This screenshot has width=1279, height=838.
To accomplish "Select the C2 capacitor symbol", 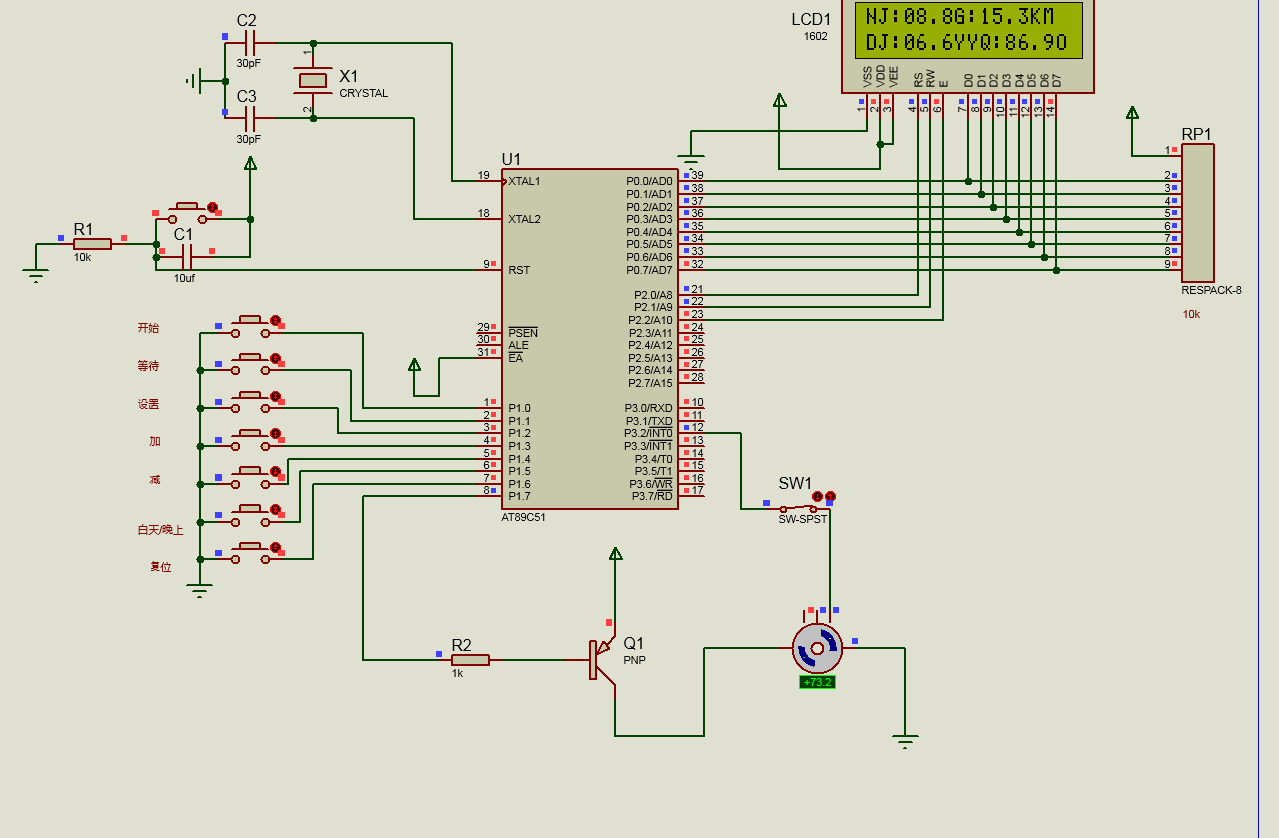I will 250,43.
